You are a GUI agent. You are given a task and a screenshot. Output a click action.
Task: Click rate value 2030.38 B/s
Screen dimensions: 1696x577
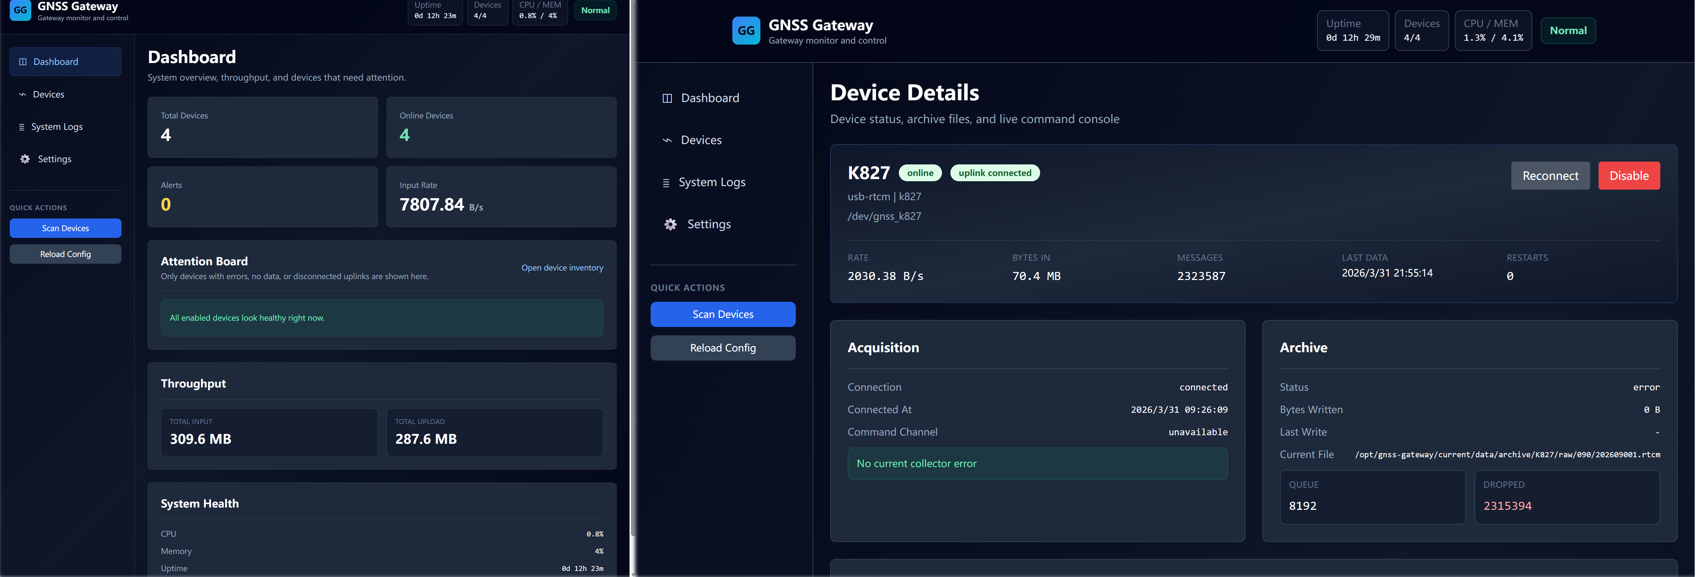pos(886,276)
